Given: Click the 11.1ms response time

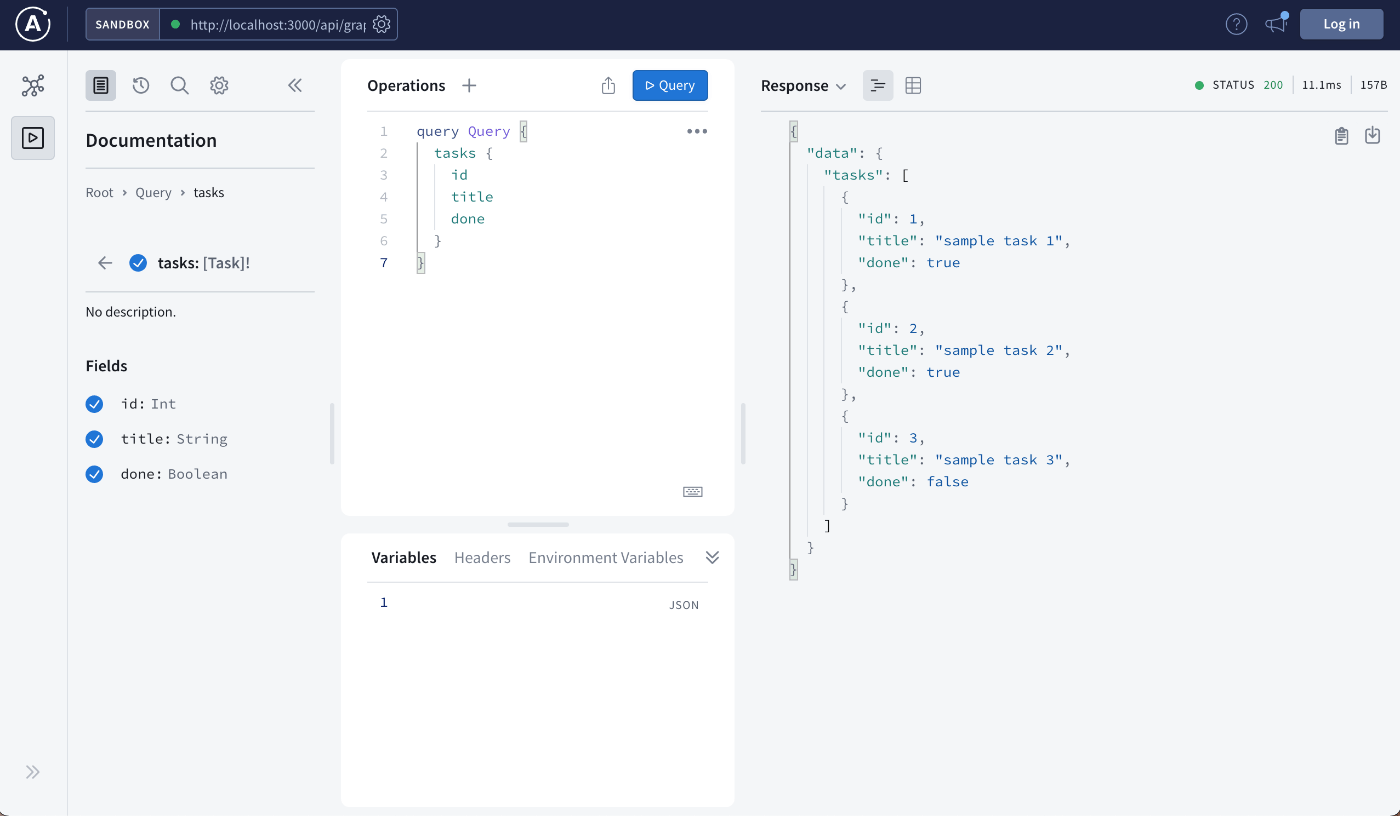Looking at the screenshot, I should tap(1322, 85).
